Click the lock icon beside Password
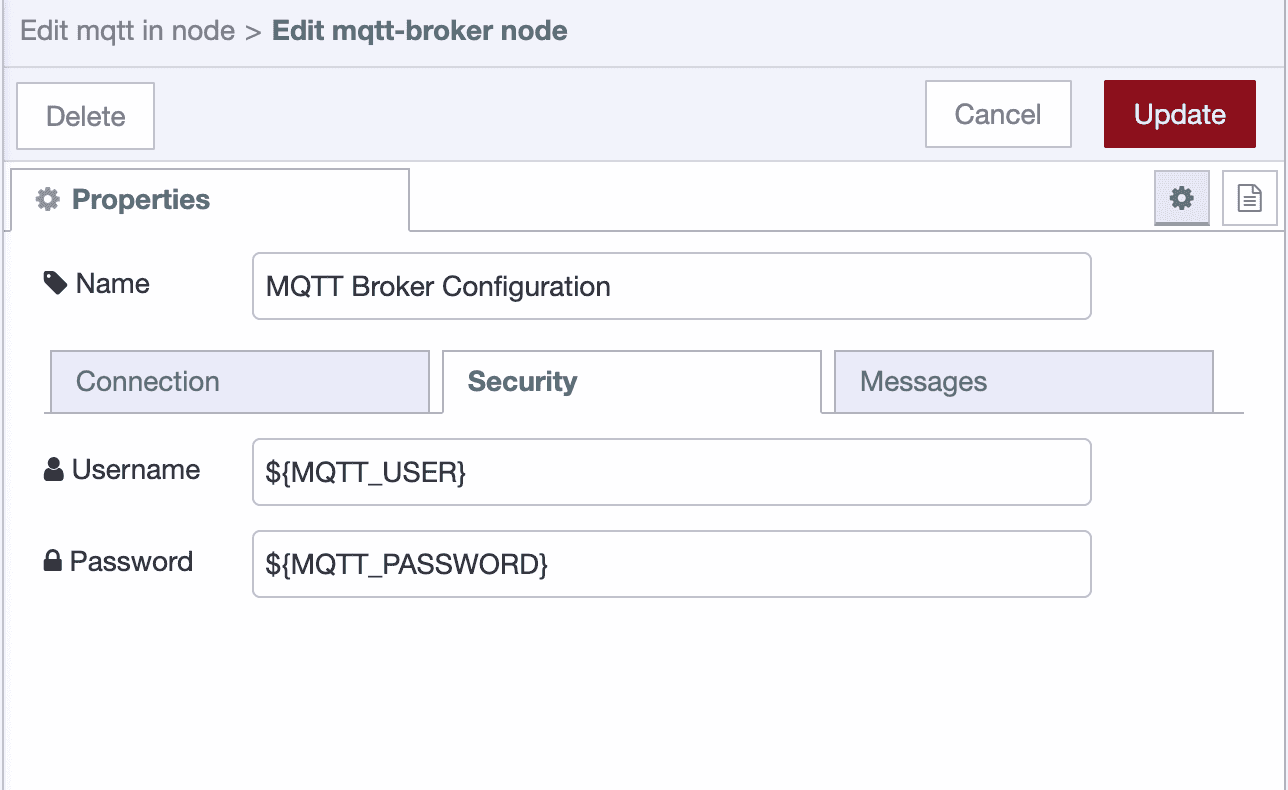This screenshot has width=1288, height=790. click(55, 561)
